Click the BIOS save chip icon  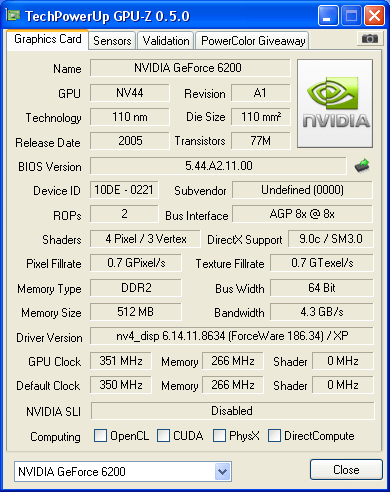pyautogui.click(x=362, y=166)
